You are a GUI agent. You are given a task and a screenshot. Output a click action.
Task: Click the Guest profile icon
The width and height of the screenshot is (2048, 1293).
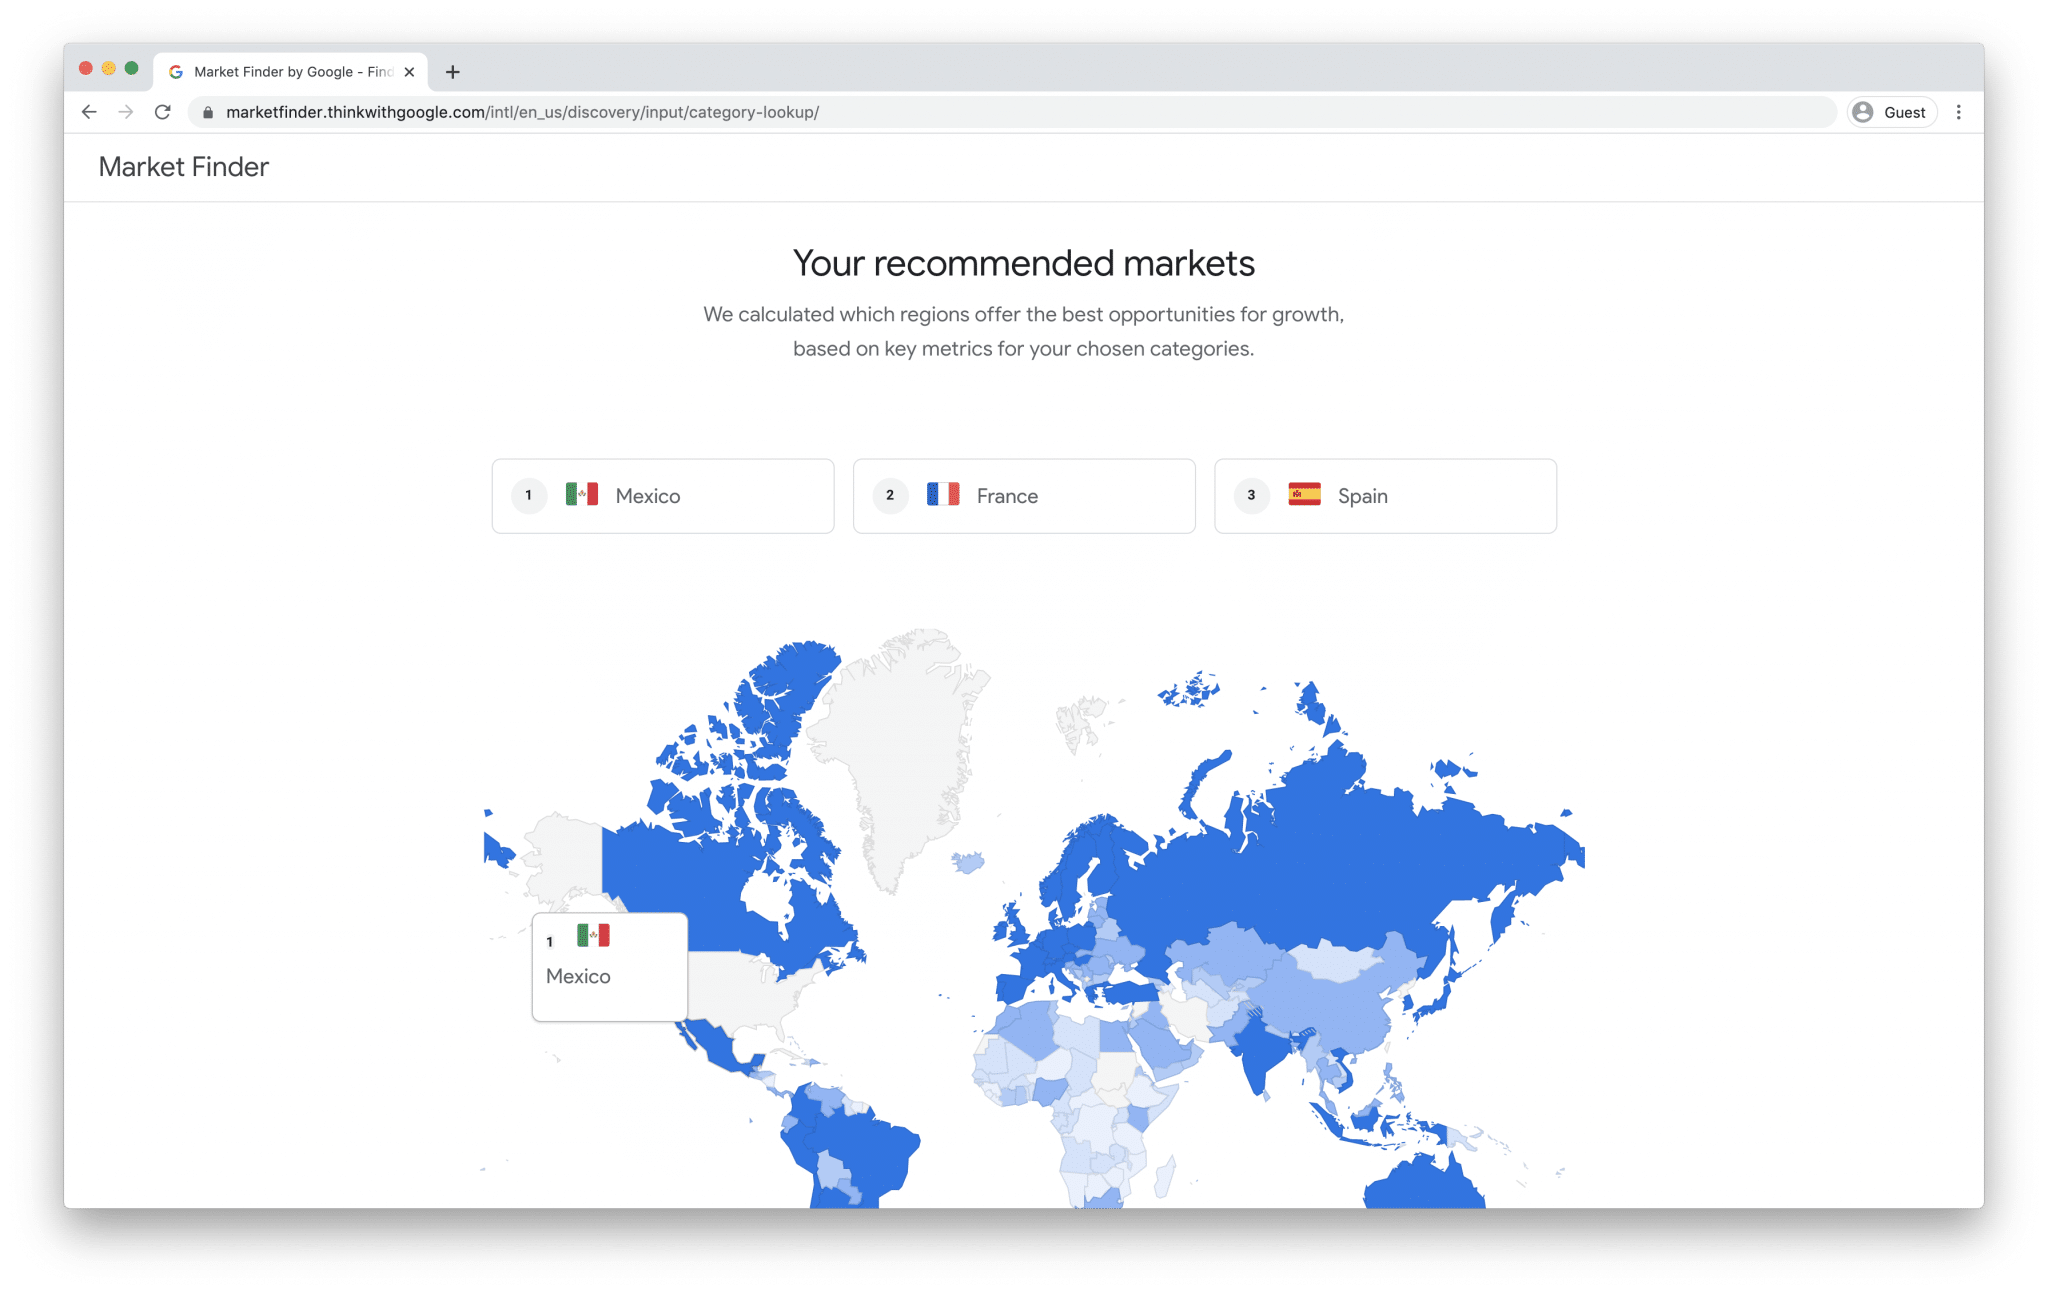click(1862, 112)
